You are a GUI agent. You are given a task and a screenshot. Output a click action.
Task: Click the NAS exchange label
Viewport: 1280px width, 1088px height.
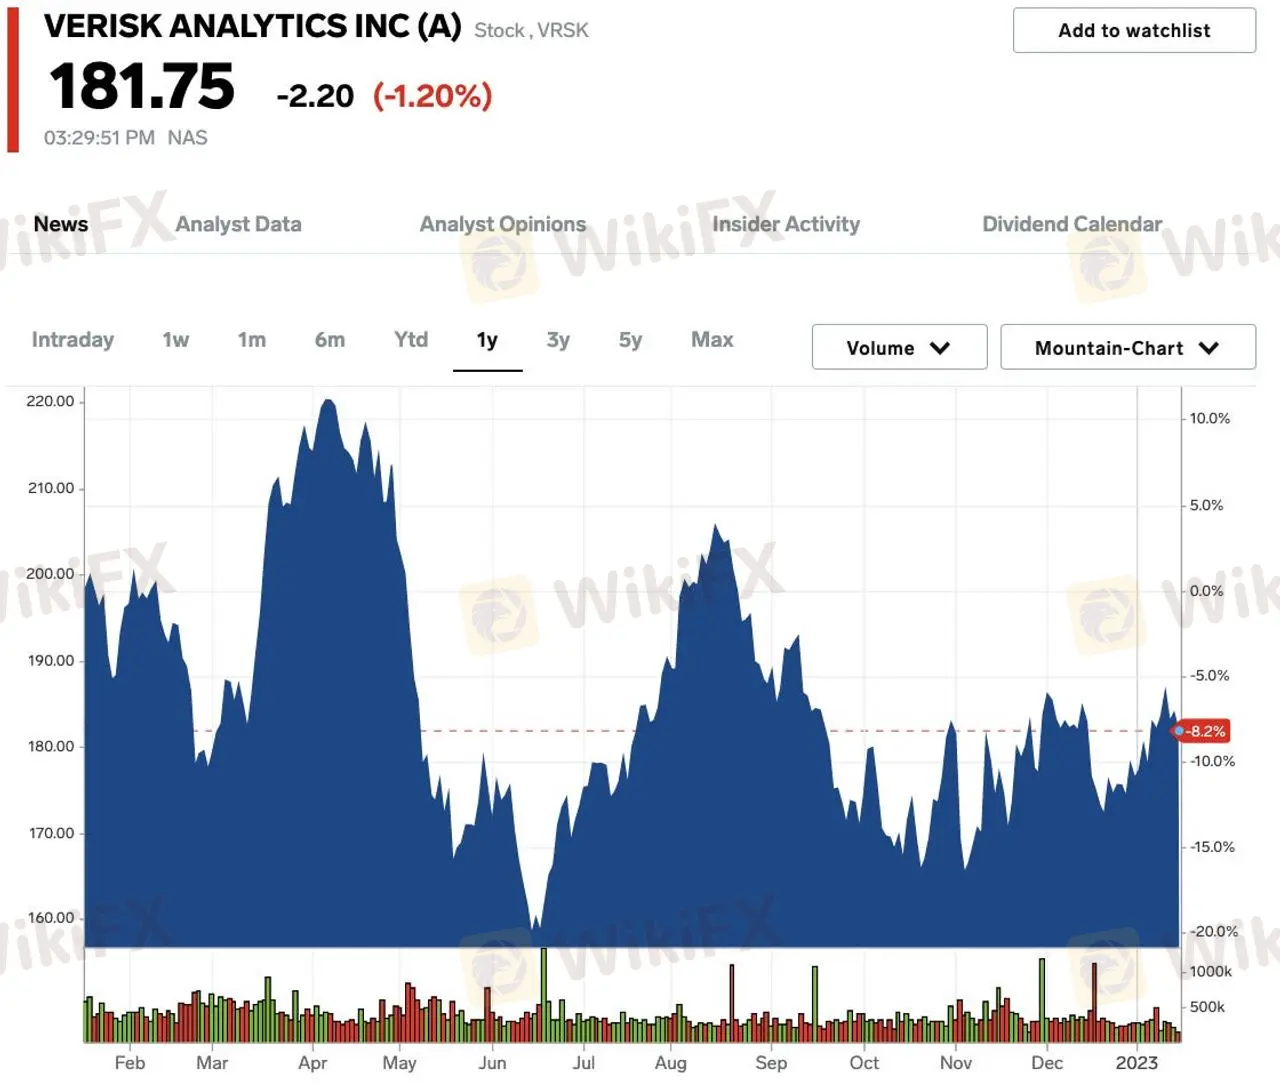(188, 138)
